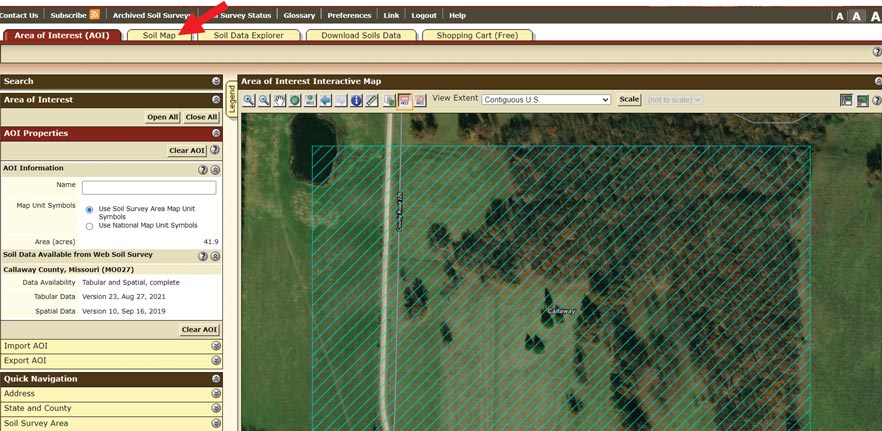Click the Scale button

(629, 100)
